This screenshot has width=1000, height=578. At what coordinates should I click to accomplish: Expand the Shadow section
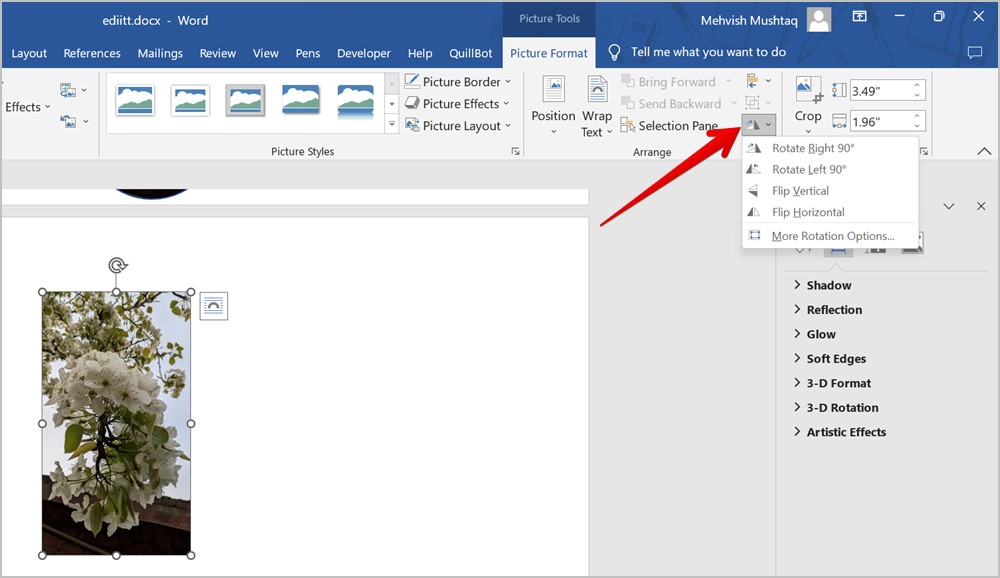[x=828, y=285]
